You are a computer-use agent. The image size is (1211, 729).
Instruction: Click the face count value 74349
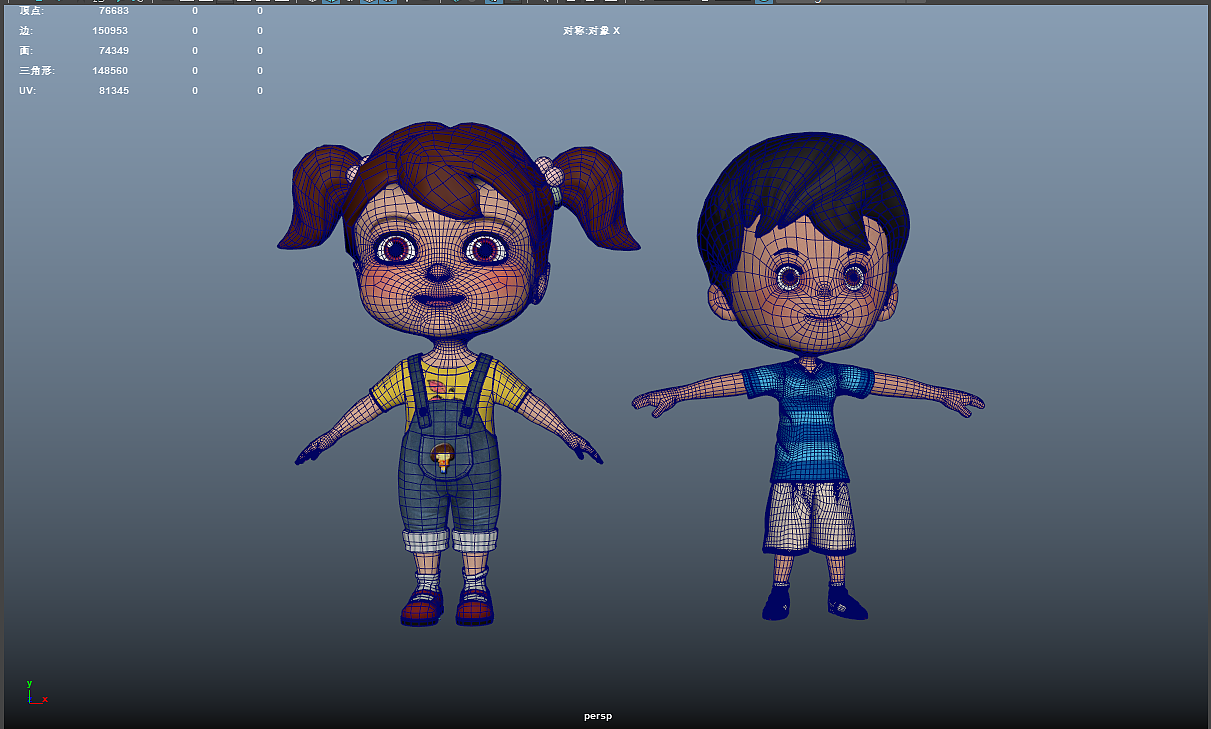tap(113, 51)
